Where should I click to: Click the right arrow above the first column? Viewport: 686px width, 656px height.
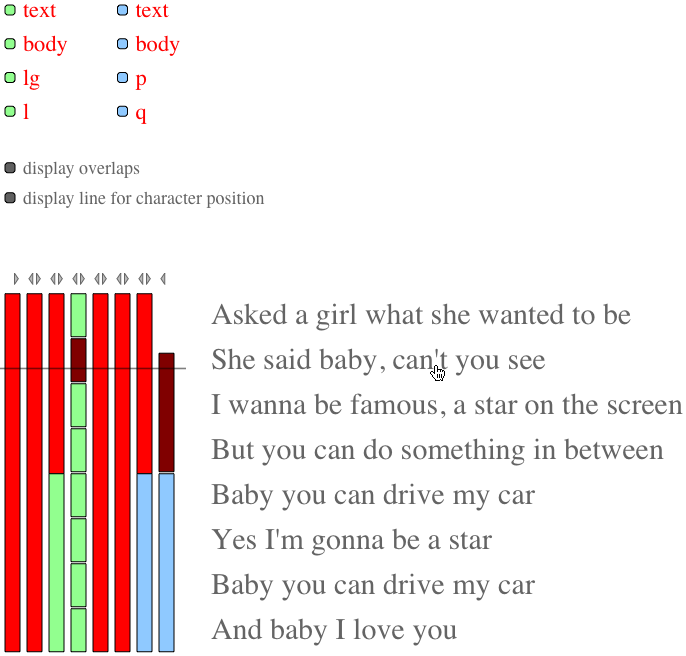(x=16, y=279)
